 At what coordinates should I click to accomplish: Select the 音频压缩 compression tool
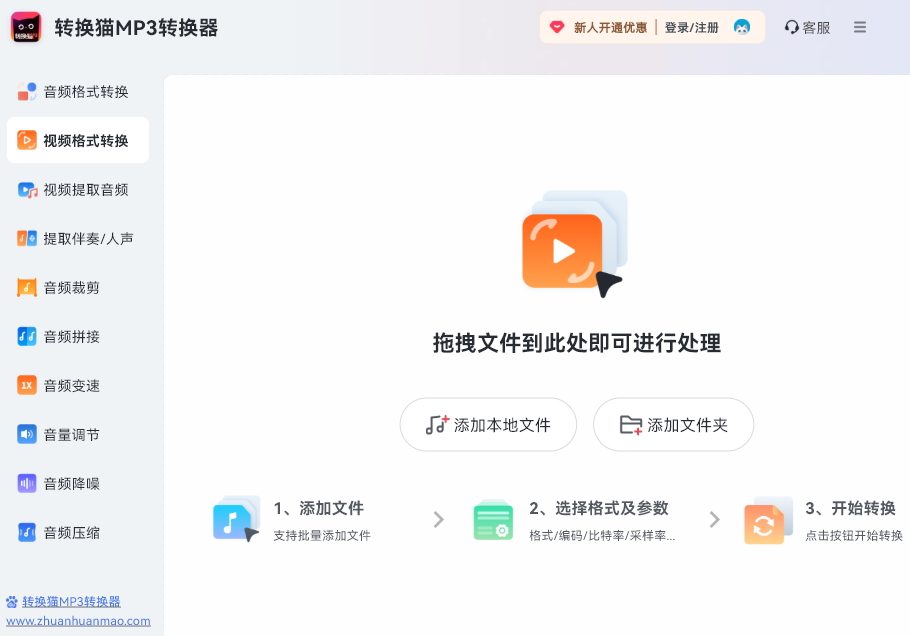click(x=77, y=532)
